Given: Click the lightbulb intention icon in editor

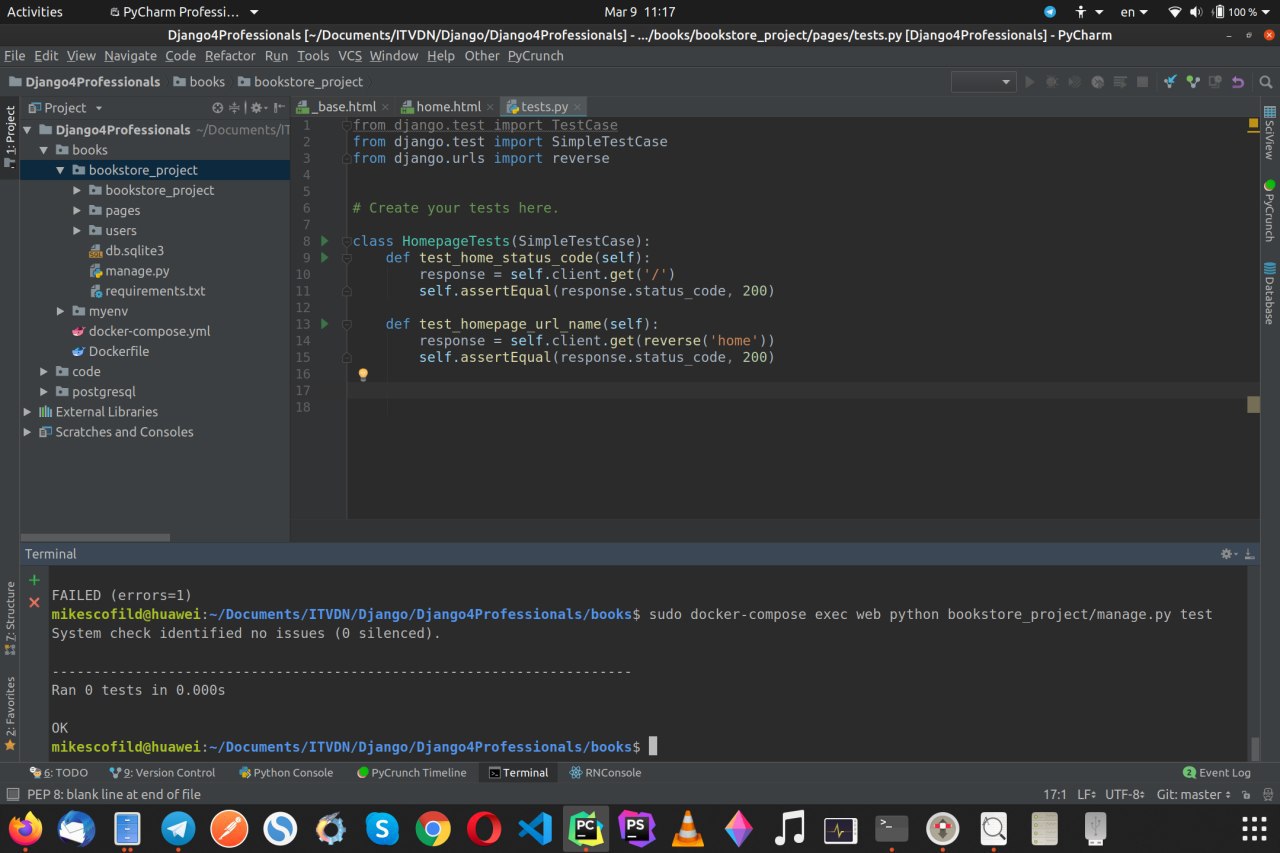Looking at the screenshot, I should click(x=363, y=374).
